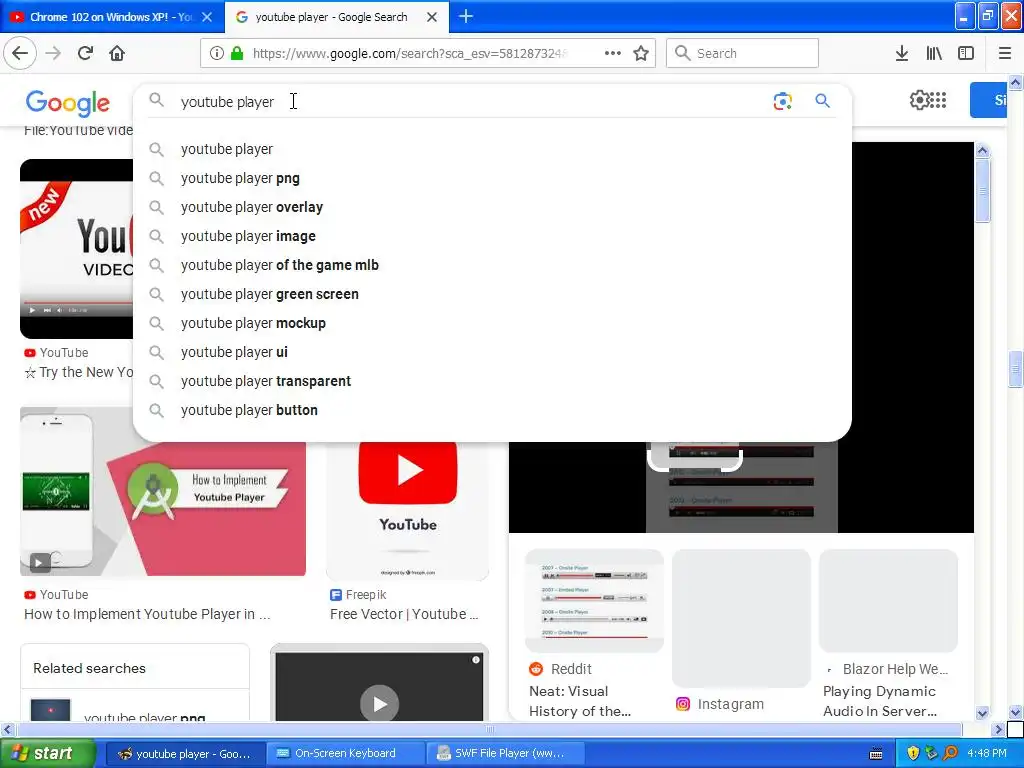Bookmark this page with the star icon
Screen dimensions: 1024x768
coord(641,53)
